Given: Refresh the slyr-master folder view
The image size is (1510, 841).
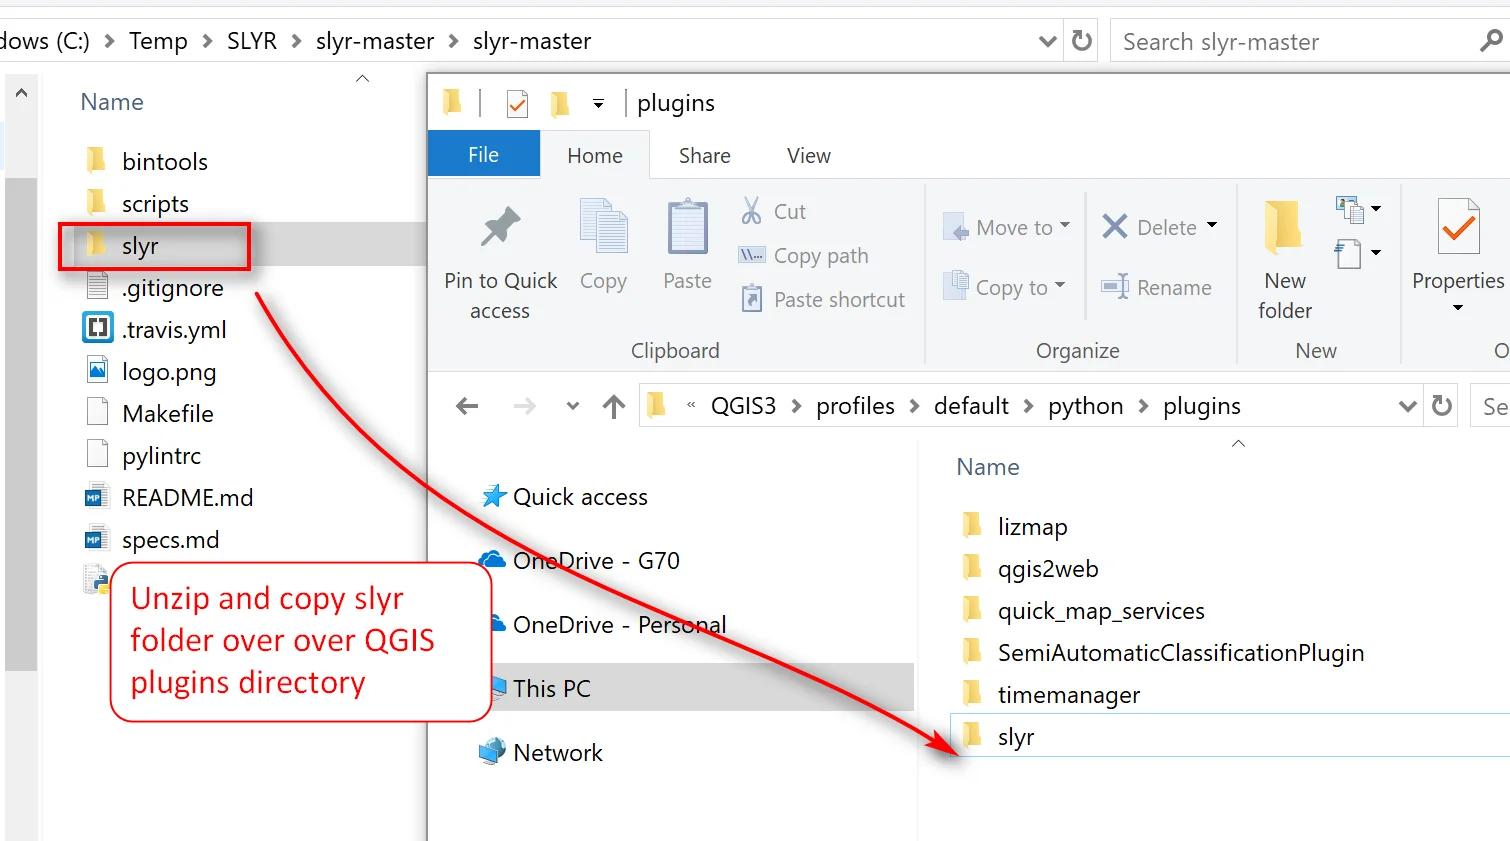Looking at the screenshot, I should (1082, 41).
